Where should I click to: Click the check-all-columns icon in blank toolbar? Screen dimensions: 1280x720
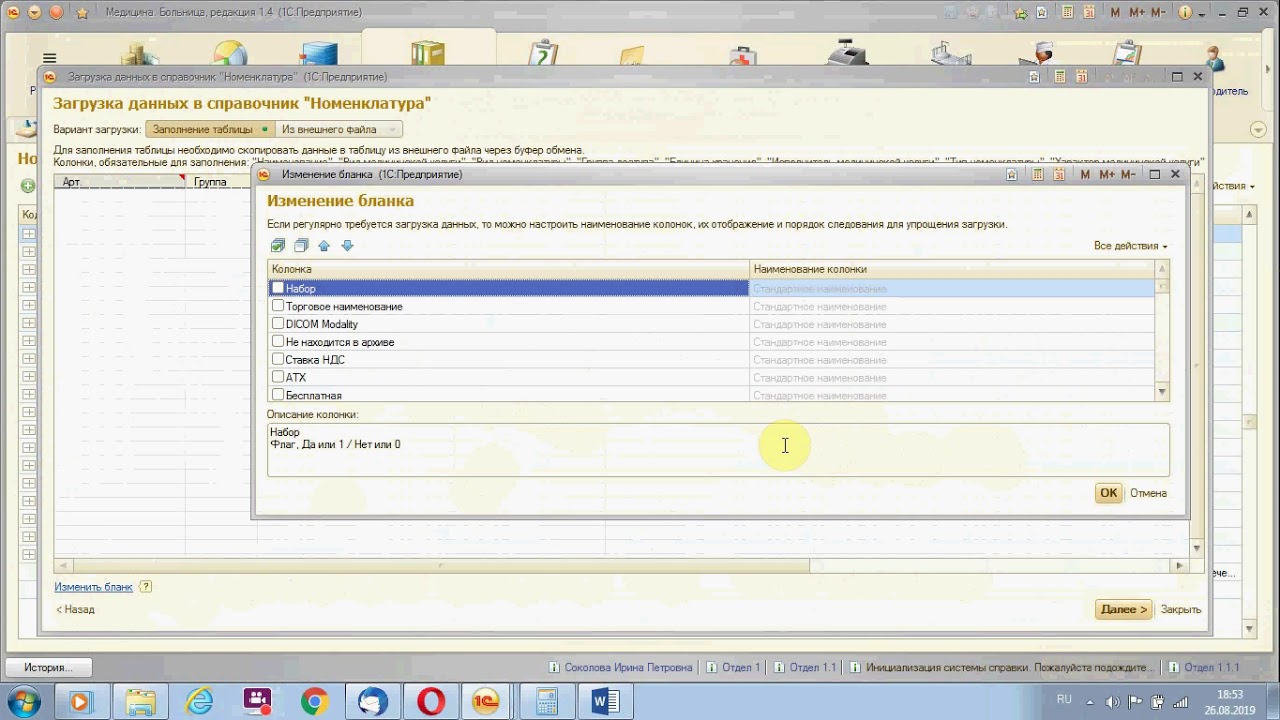278,246
